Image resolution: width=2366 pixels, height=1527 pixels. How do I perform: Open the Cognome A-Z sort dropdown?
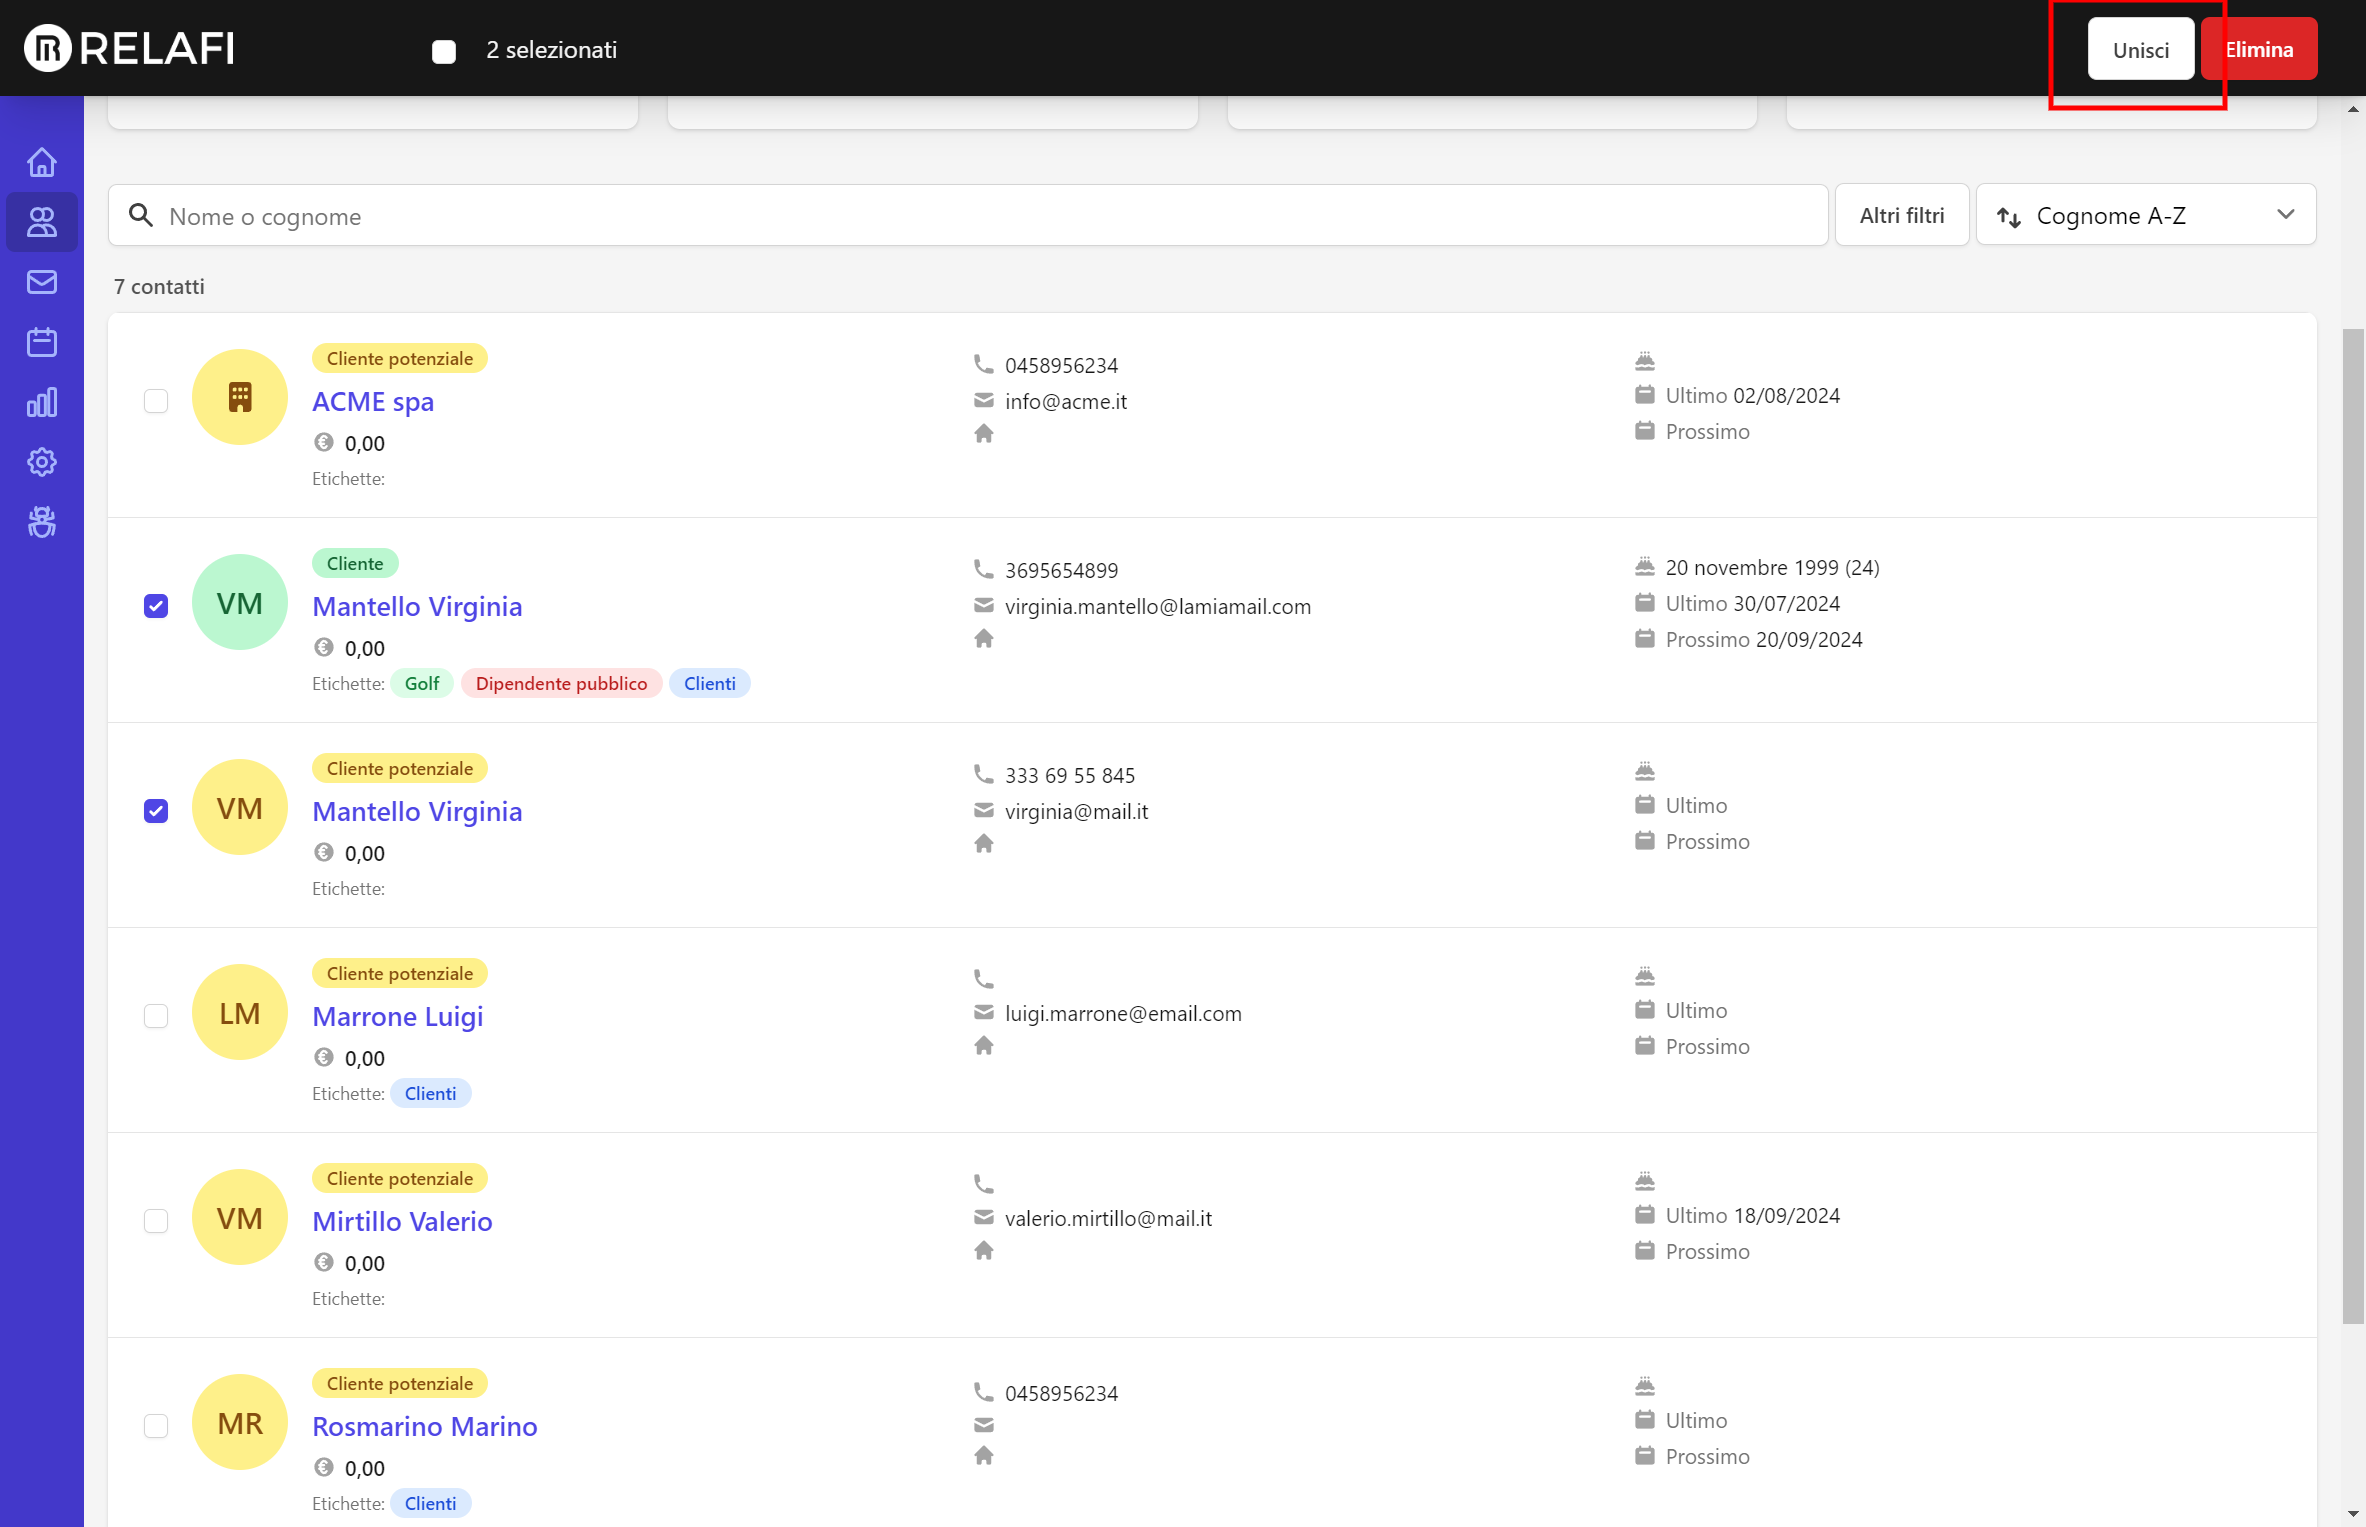(x=2286, y=214)
